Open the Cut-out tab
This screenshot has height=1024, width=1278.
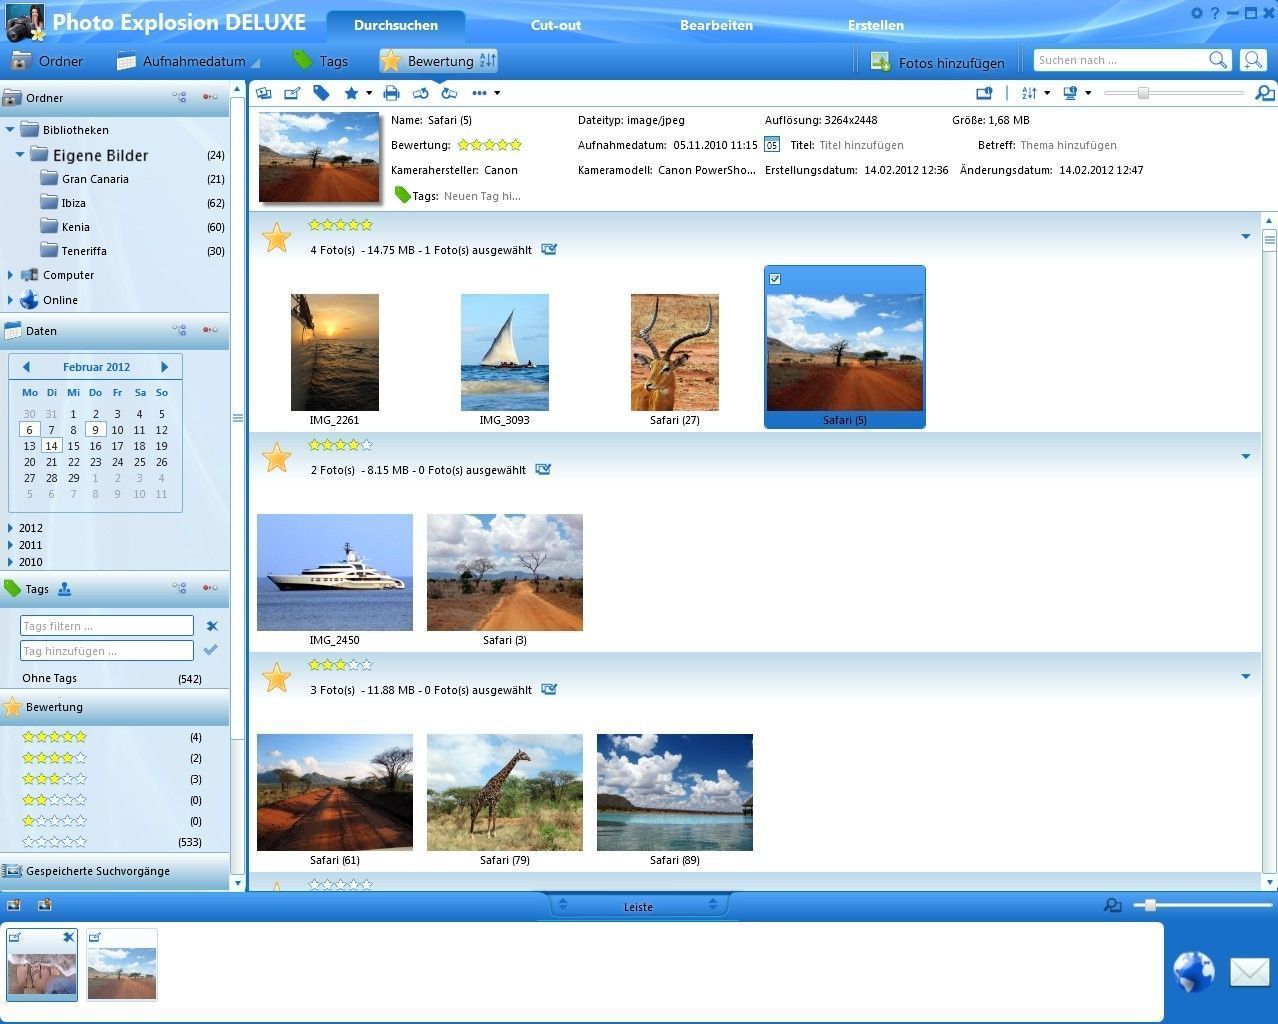click(x=555, y=25)
